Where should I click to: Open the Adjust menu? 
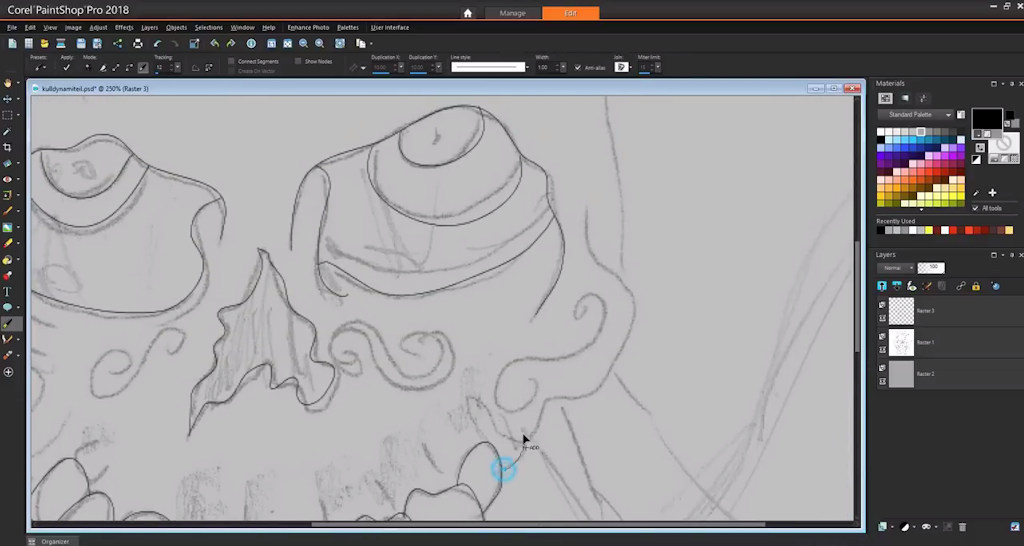point(99,27)
